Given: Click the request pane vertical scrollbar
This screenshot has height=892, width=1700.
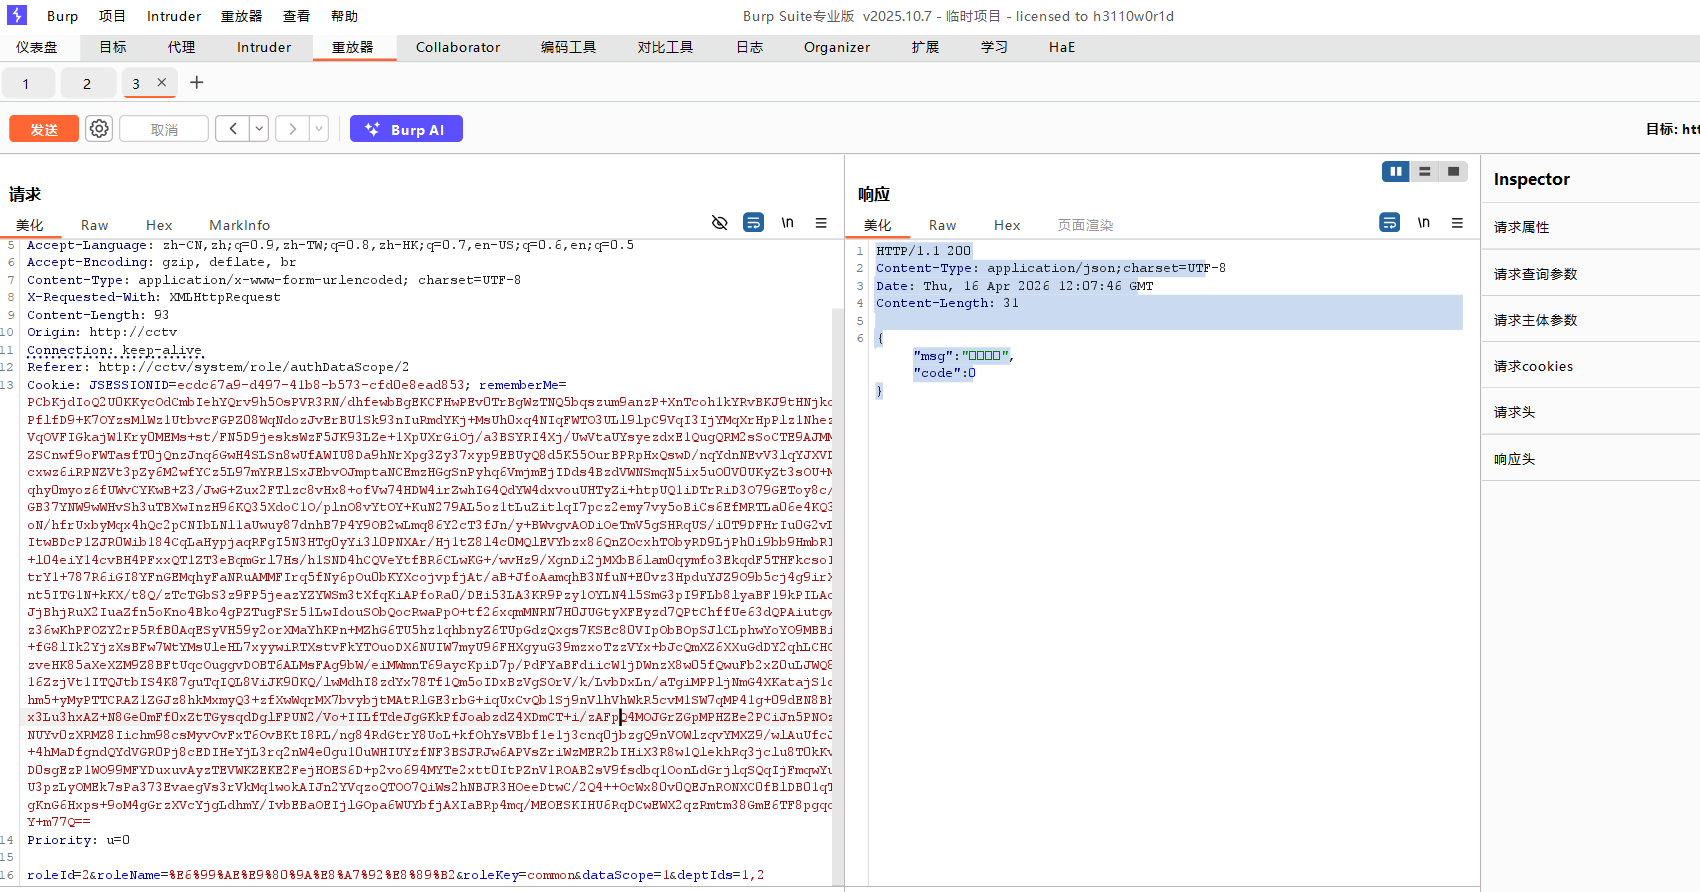Looking at the screenshot, I should pyautogui.click(x=838, y=595).
